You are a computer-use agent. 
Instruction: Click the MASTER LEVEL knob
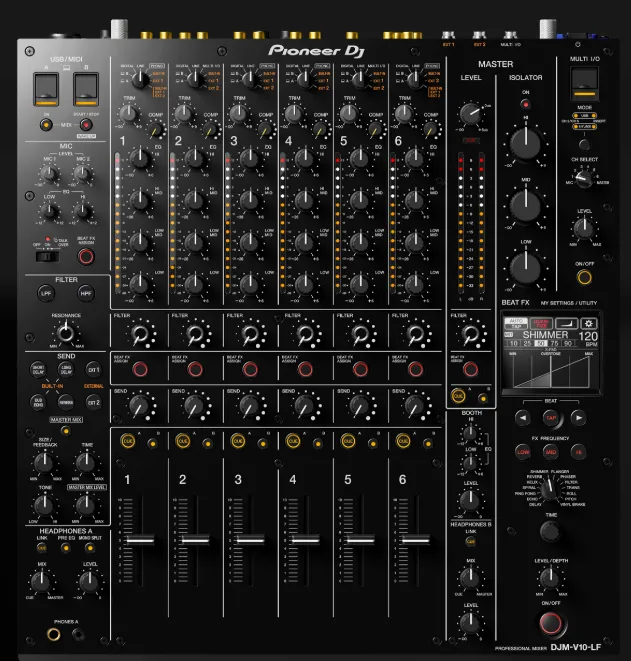point(471,113)
